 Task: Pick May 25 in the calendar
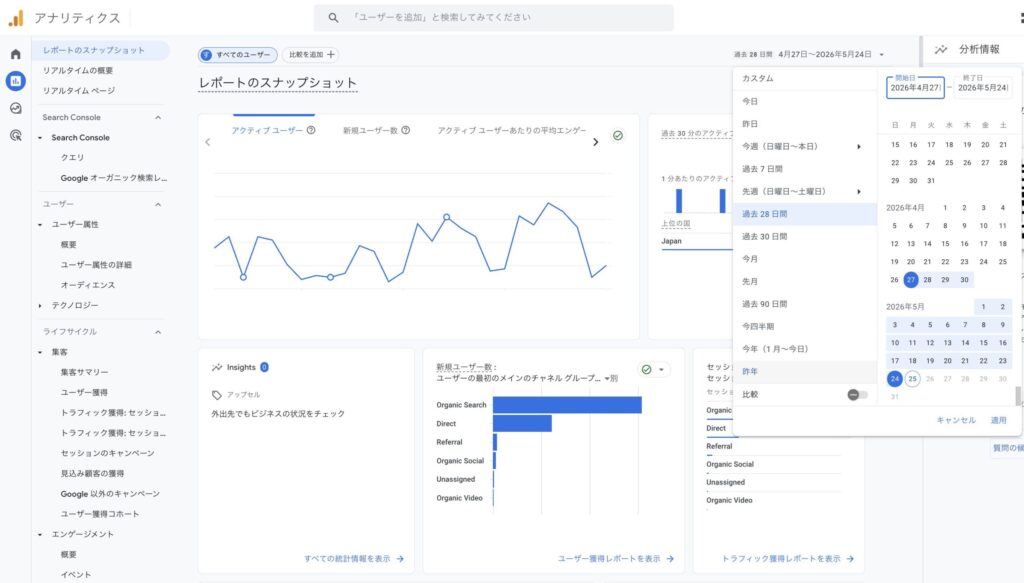(912, 379)
